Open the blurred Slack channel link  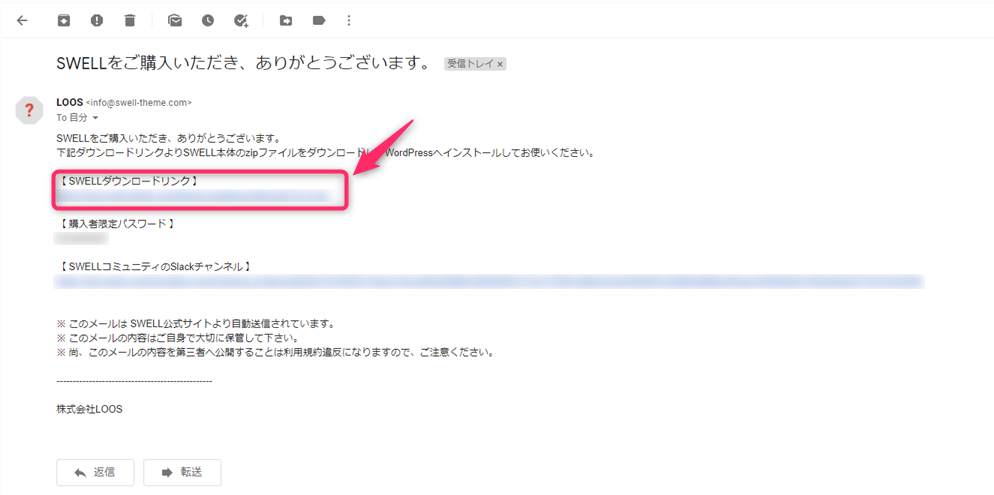click(x=489, y=281)
